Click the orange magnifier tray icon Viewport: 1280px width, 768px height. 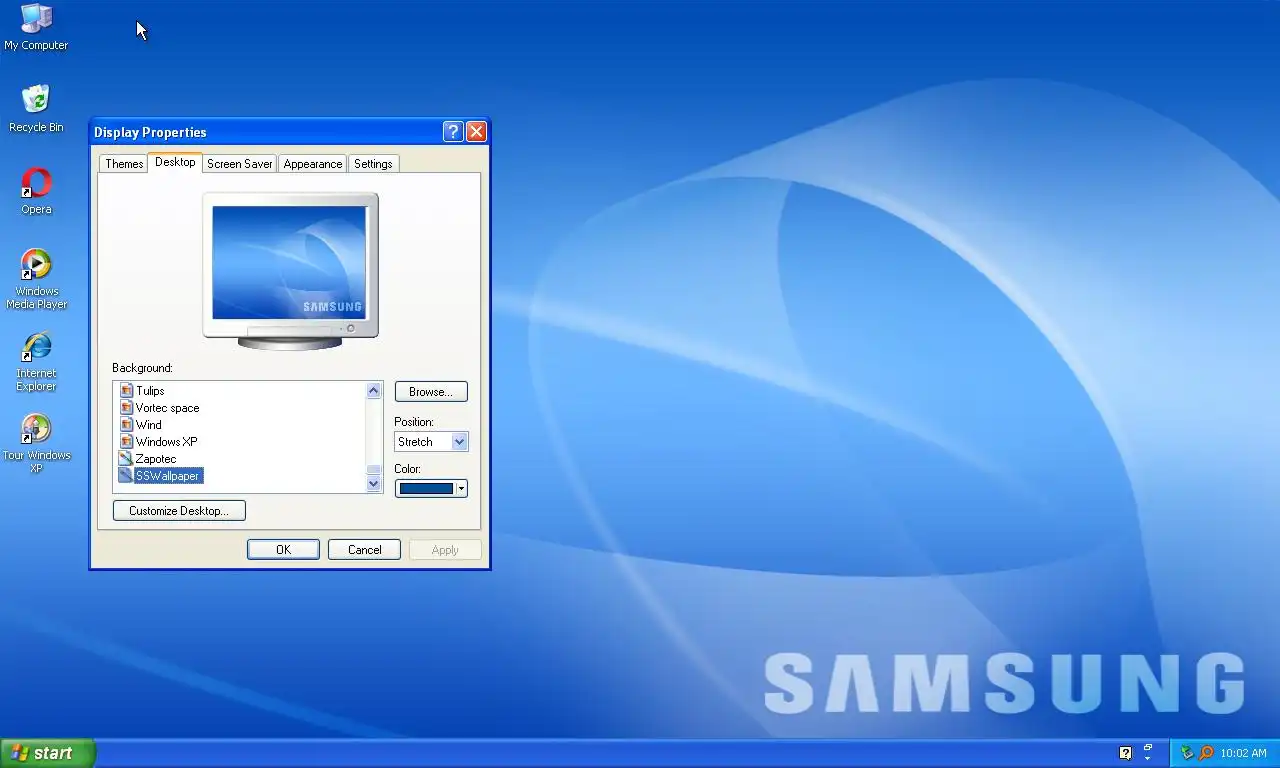[1206, 753]
